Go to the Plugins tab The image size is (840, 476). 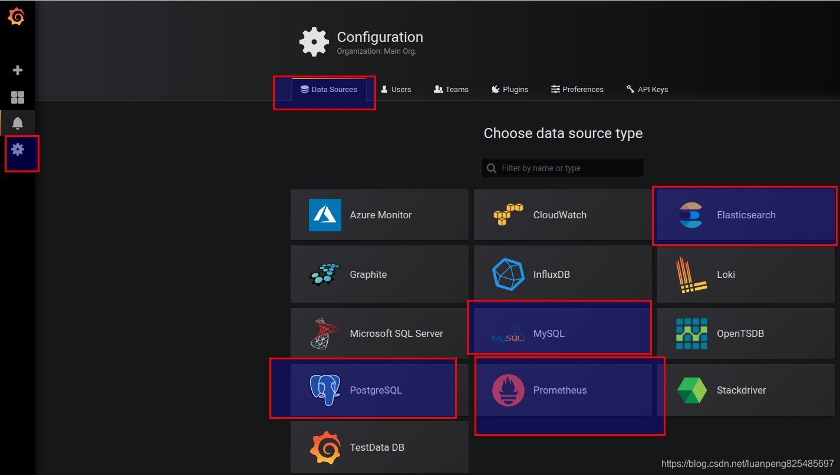pyautogui.click(x=510, y=90)
